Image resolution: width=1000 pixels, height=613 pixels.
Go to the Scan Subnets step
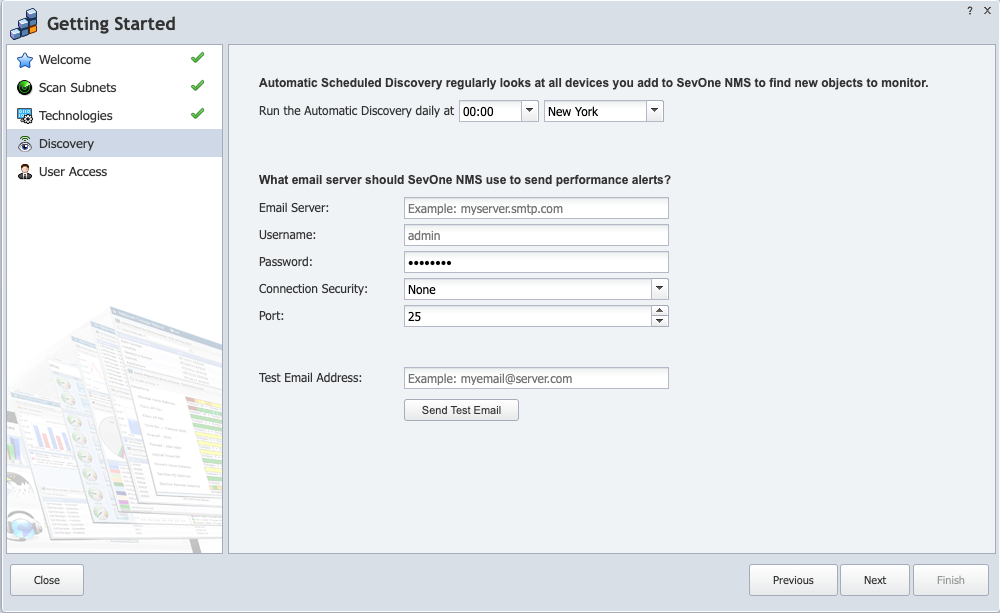pos(115,88)
